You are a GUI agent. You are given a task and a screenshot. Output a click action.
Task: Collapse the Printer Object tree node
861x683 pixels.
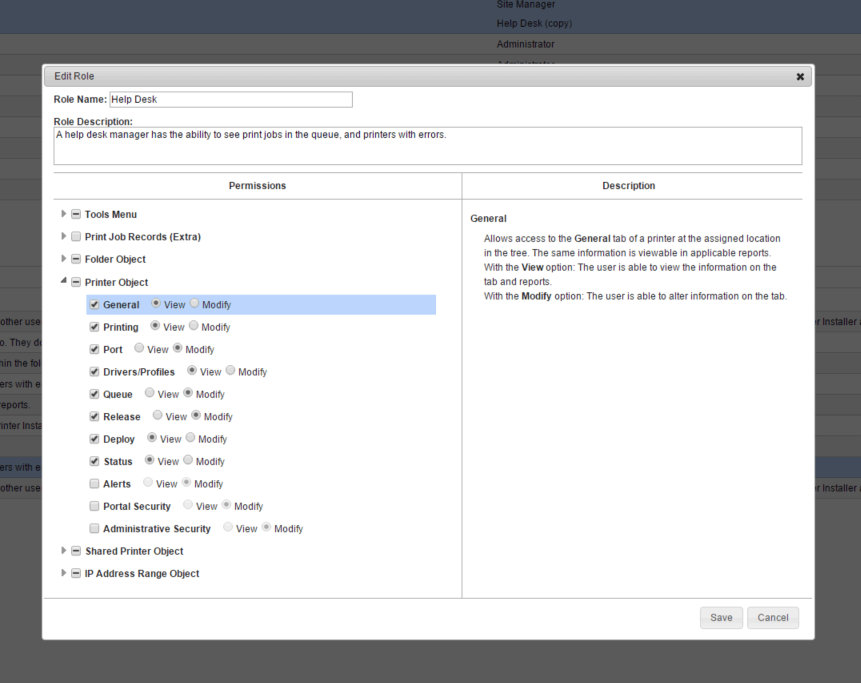pos(65,283)
